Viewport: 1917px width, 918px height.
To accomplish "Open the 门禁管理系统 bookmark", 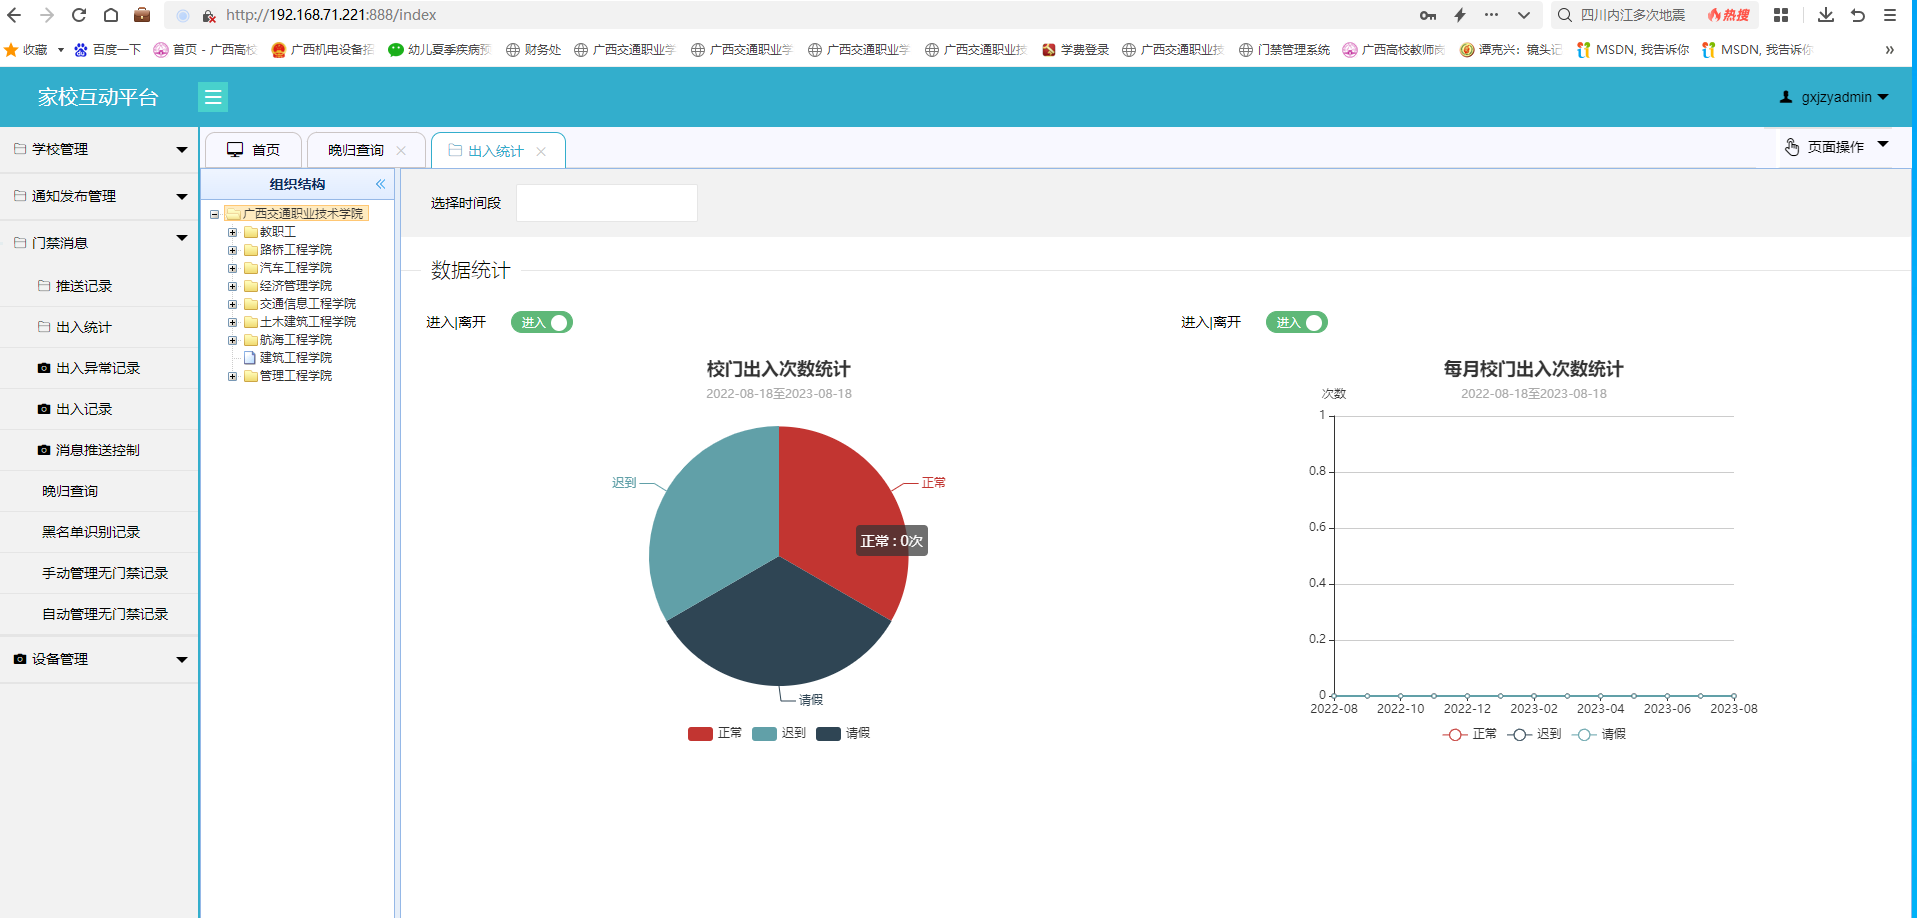I will pos(1284,49).
